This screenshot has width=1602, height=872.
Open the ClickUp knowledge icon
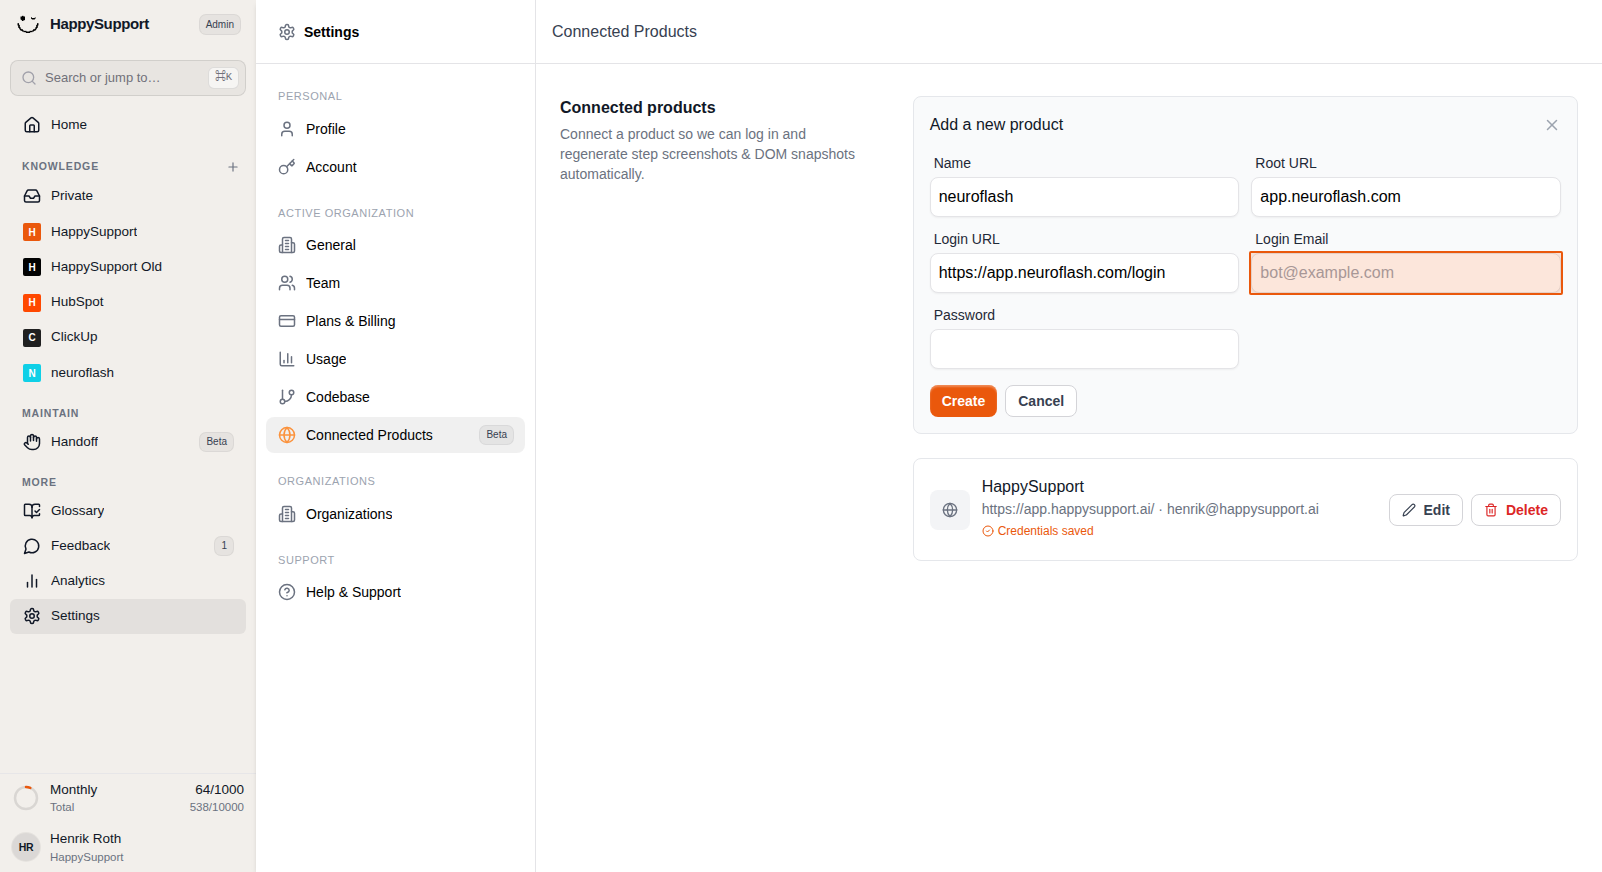pyautogui.click(x=32, y=337)
